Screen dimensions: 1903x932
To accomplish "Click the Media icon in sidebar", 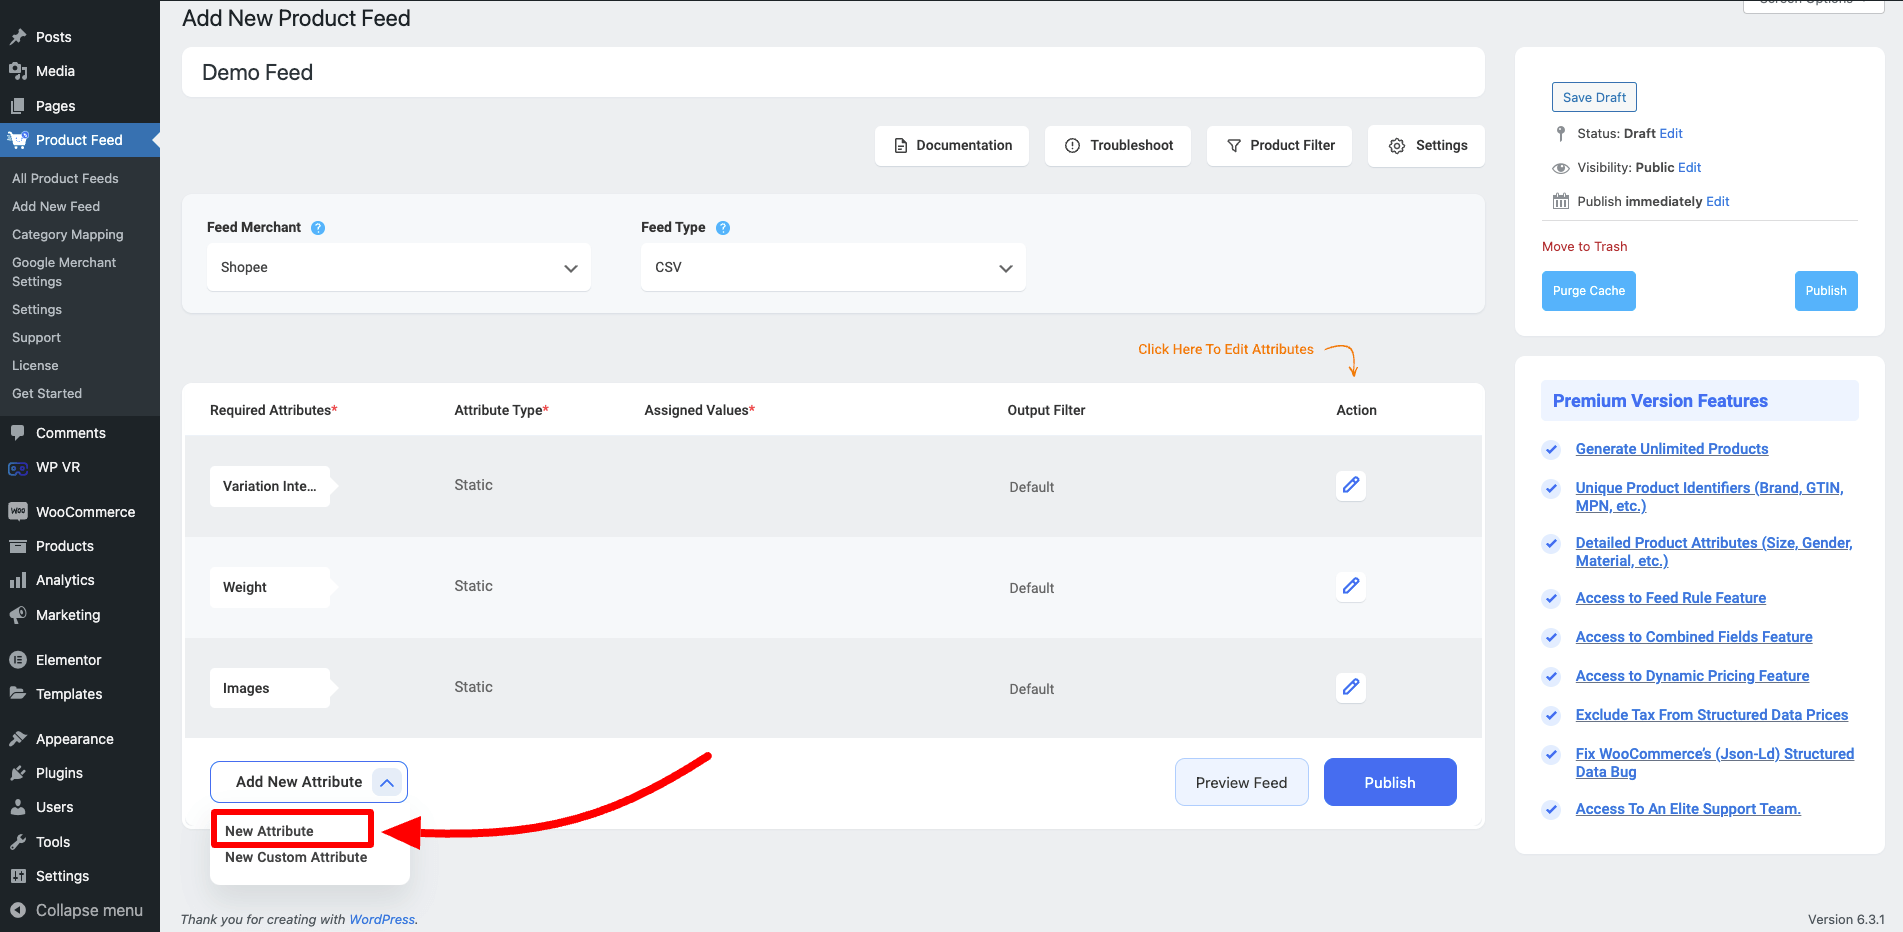I will pos(18,71).
